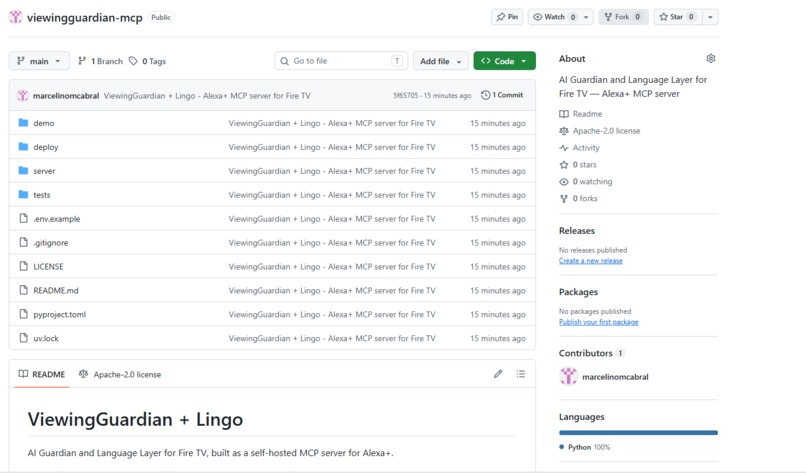Open the pyproject.toml file
This screenshot has height=473, width=806.
click(x=60, y=315)
